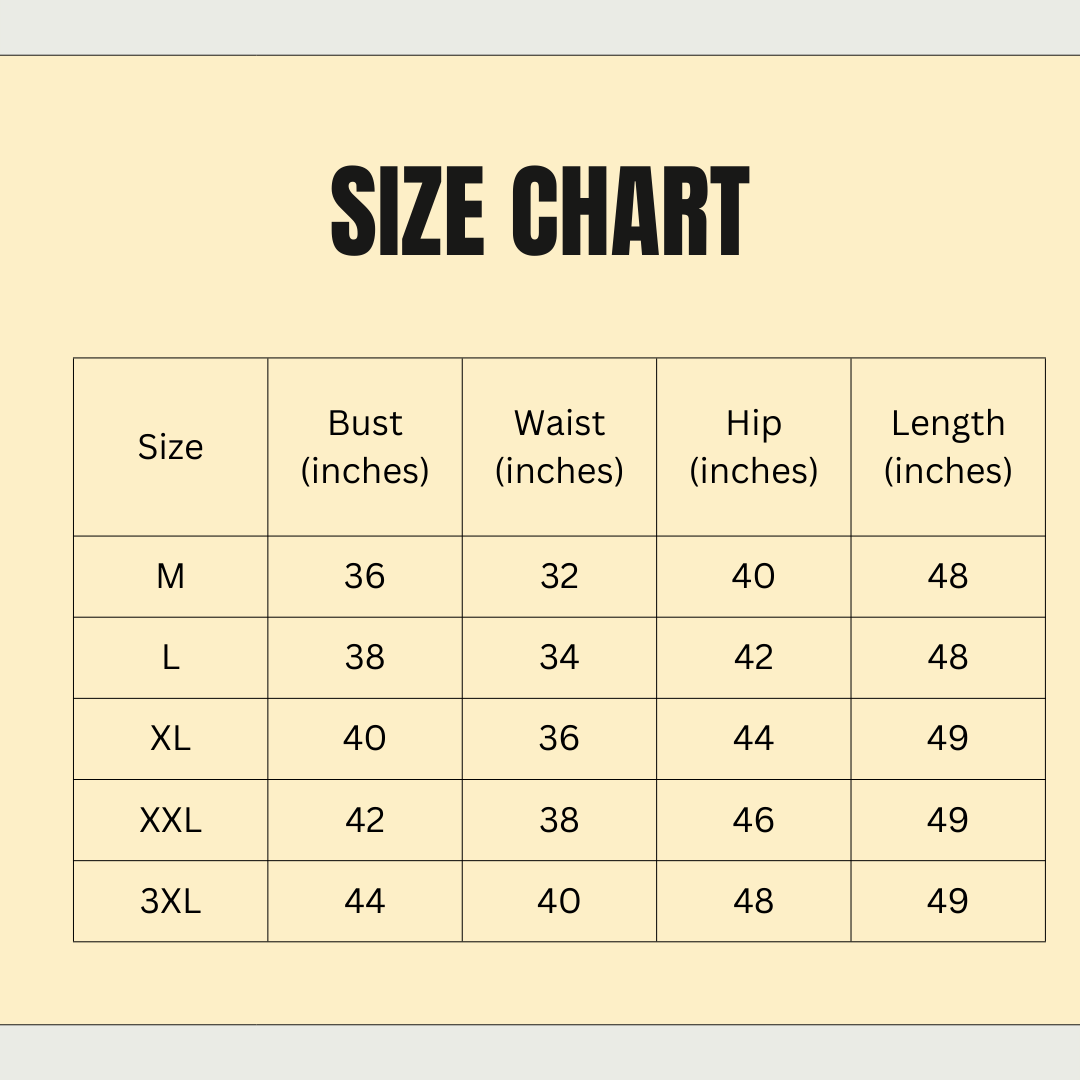Click the 3XL size row label
Image resolution: width=1080 pixels, height=1080 pixels.
pos(170,901)
